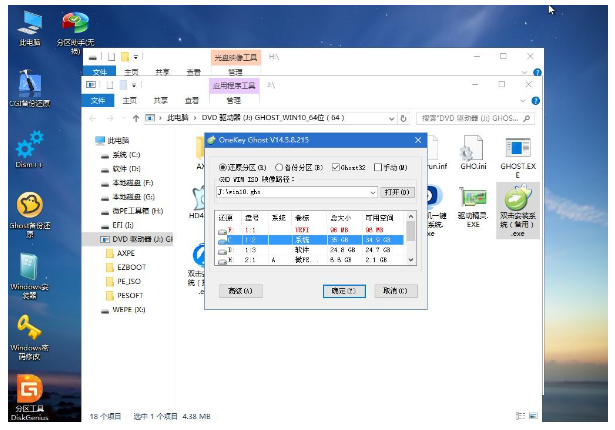Open recent locations dropdown arrow
Image resolution: width=615 pixels, height=430 pixels.
point(124,118)
